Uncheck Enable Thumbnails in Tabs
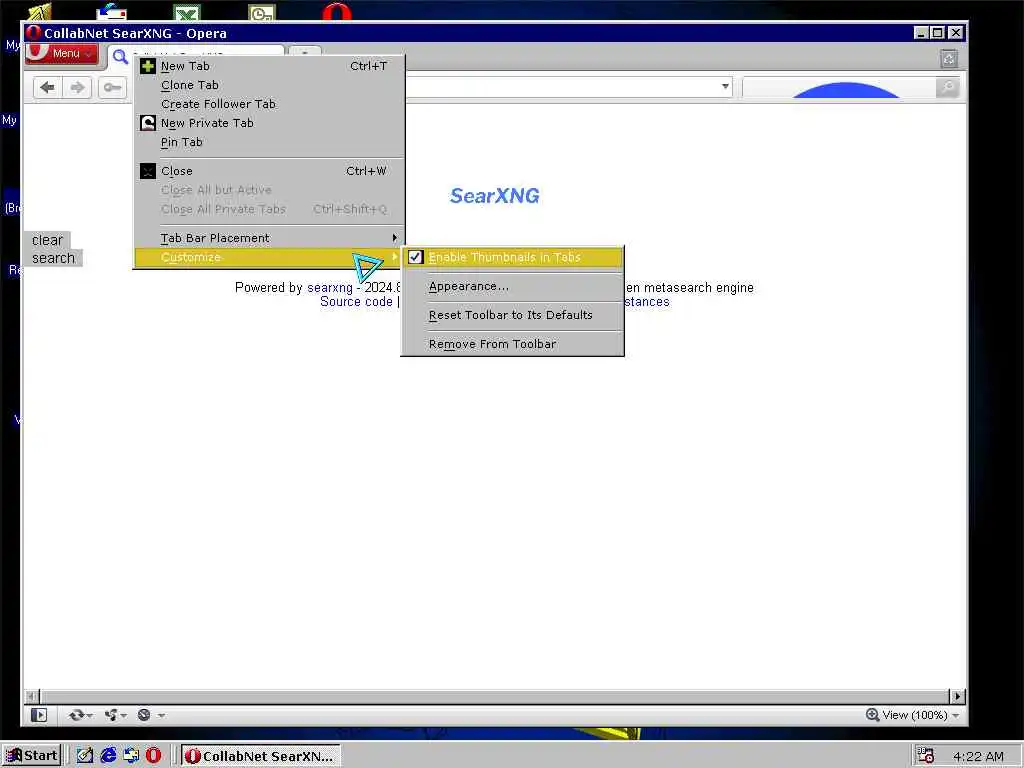The height and width of the screenshot is (768, 1024). point(513,257)
